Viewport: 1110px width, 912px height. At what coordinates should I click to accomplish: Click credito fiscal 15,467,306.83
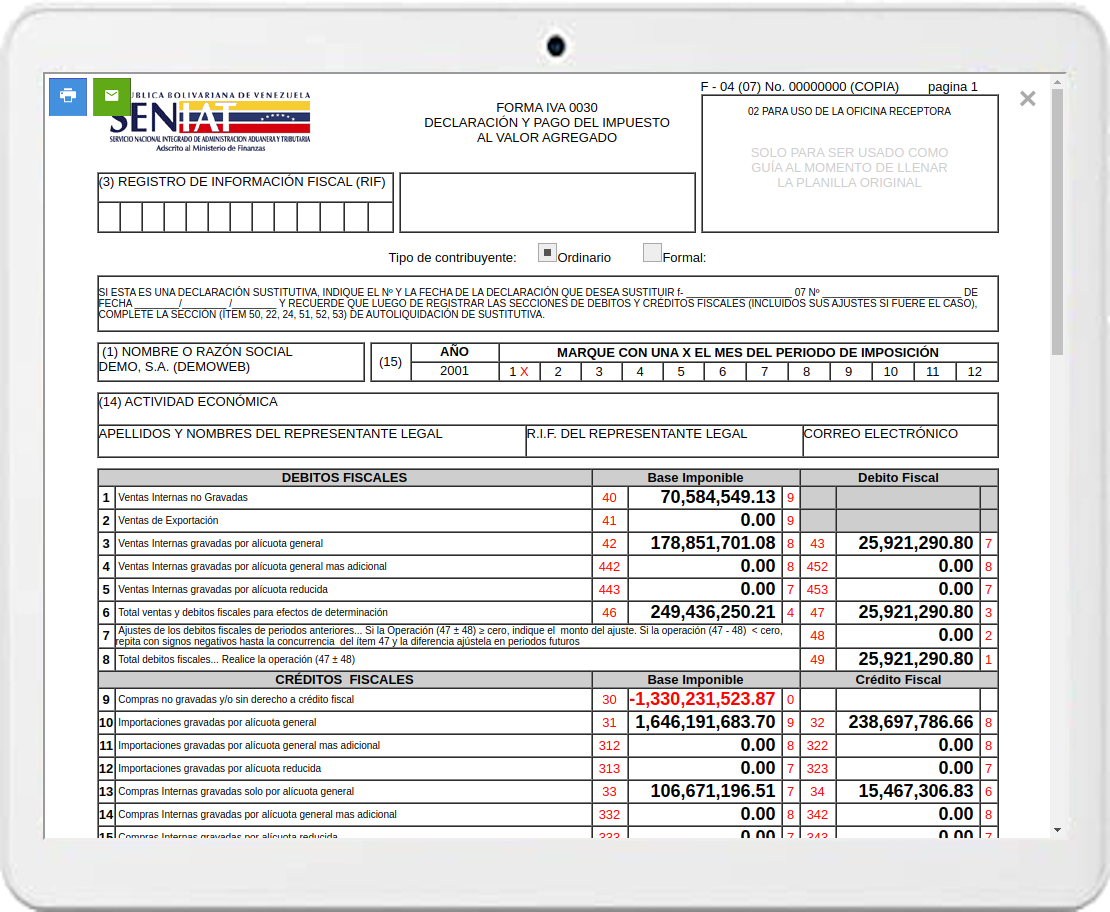click(916, 791)
